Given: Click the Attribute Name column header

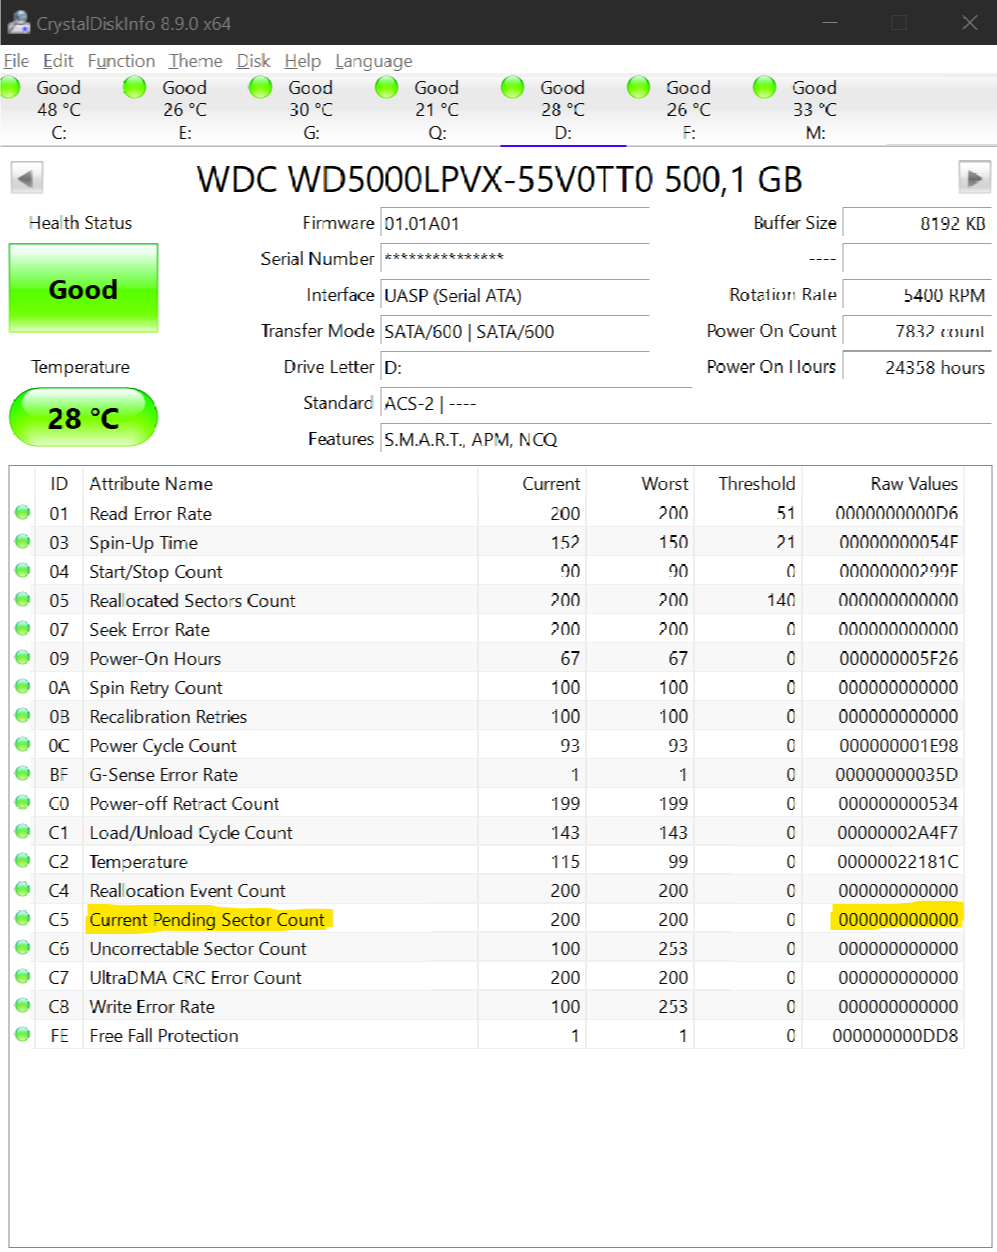Looking at the screenshot, I should tap(151, 483).
